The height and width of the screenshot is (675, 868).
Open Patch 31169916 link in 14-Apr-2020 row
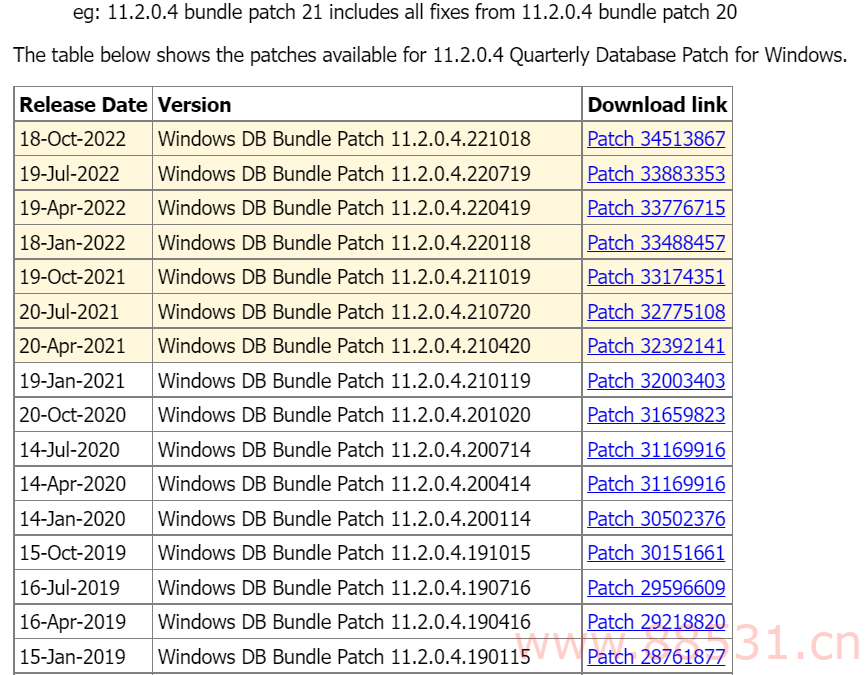(x=656, y=484)
